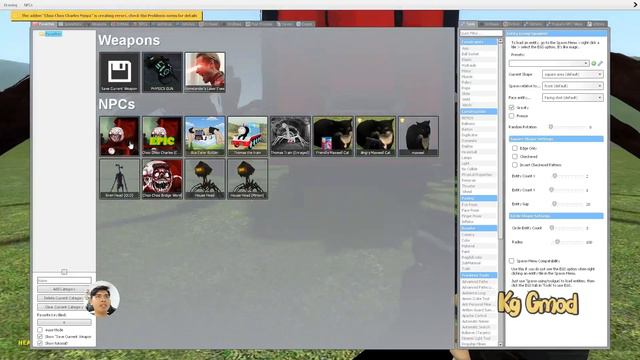Select the Save Current Weapon floppy icon
Image resolution: width=640 pixels, height=360 pixels.
point(119,72)
